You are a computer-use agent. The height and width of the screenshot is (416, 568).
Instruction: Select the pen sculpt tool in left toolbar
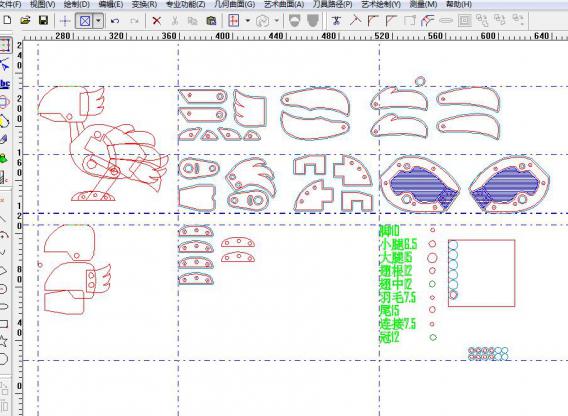(4, 139)
